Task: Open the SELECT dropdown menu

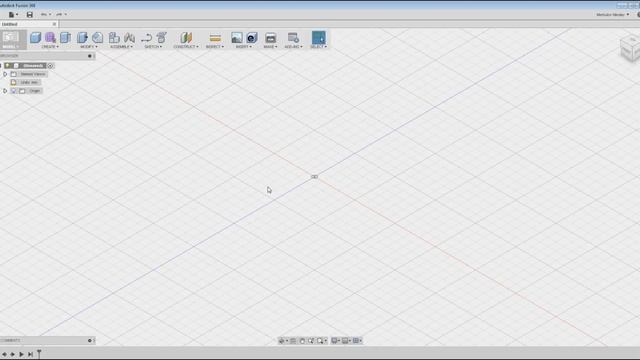Action: pos(319,47)
